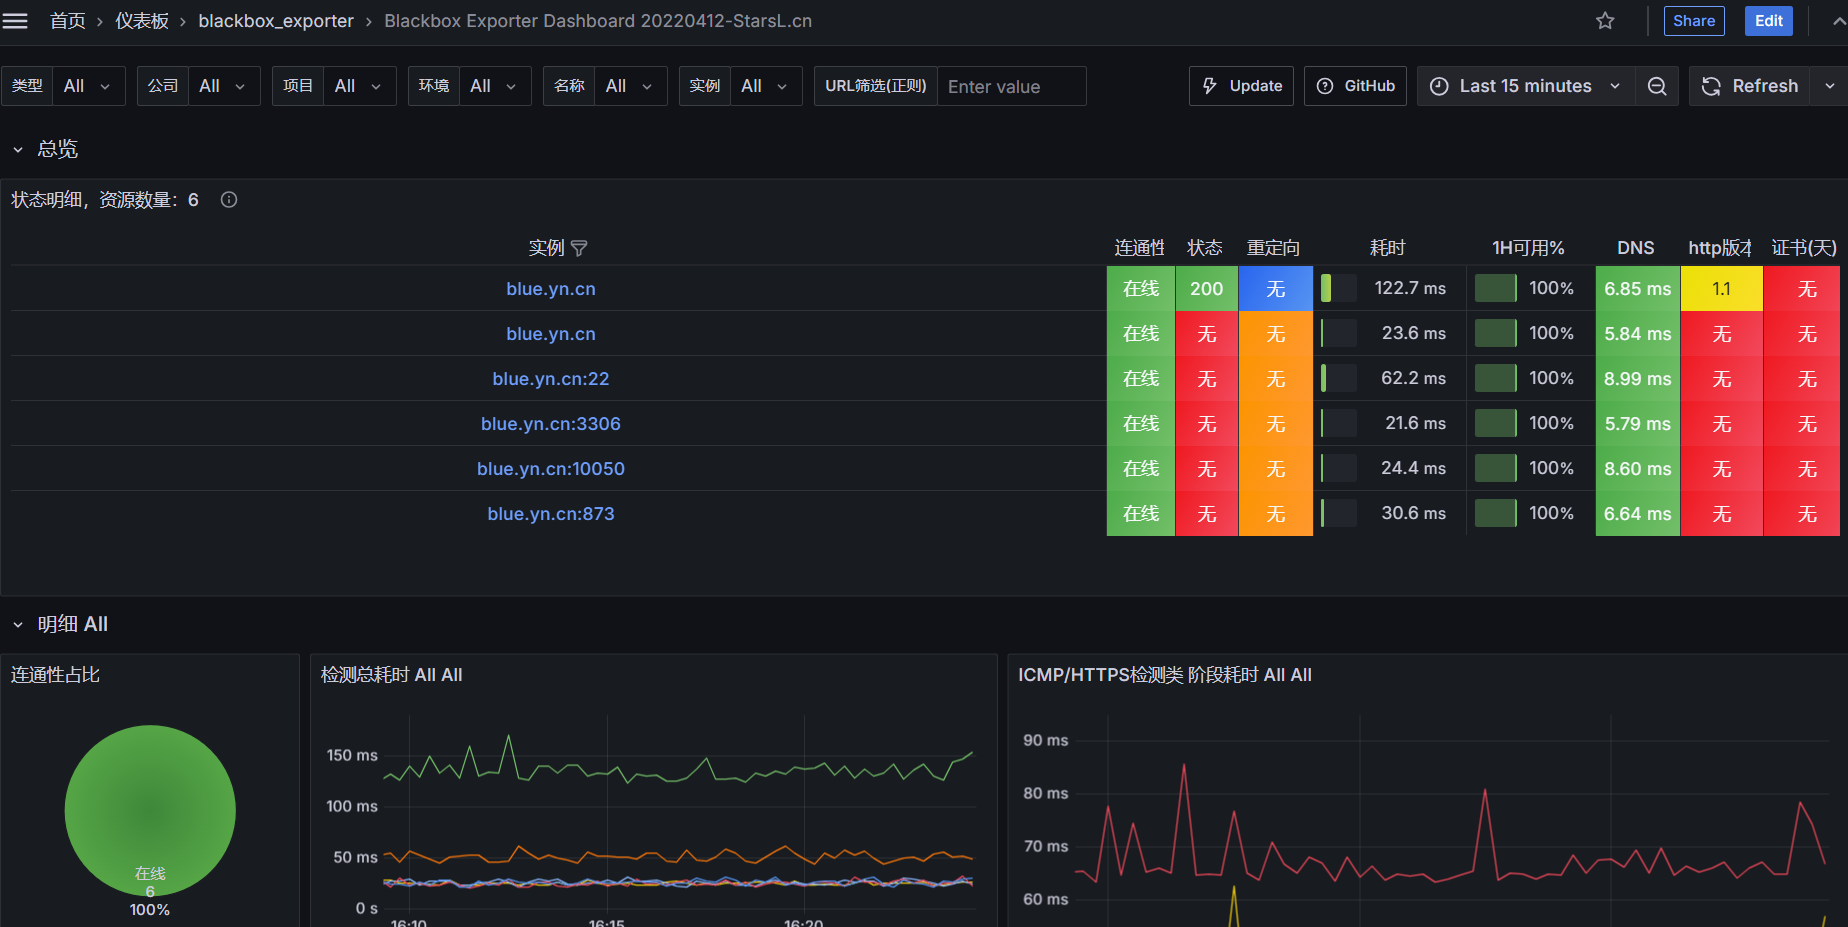The image size is (1848, 927).
Task: Click the zoom out time range icon
Action: coord(1657,86)
